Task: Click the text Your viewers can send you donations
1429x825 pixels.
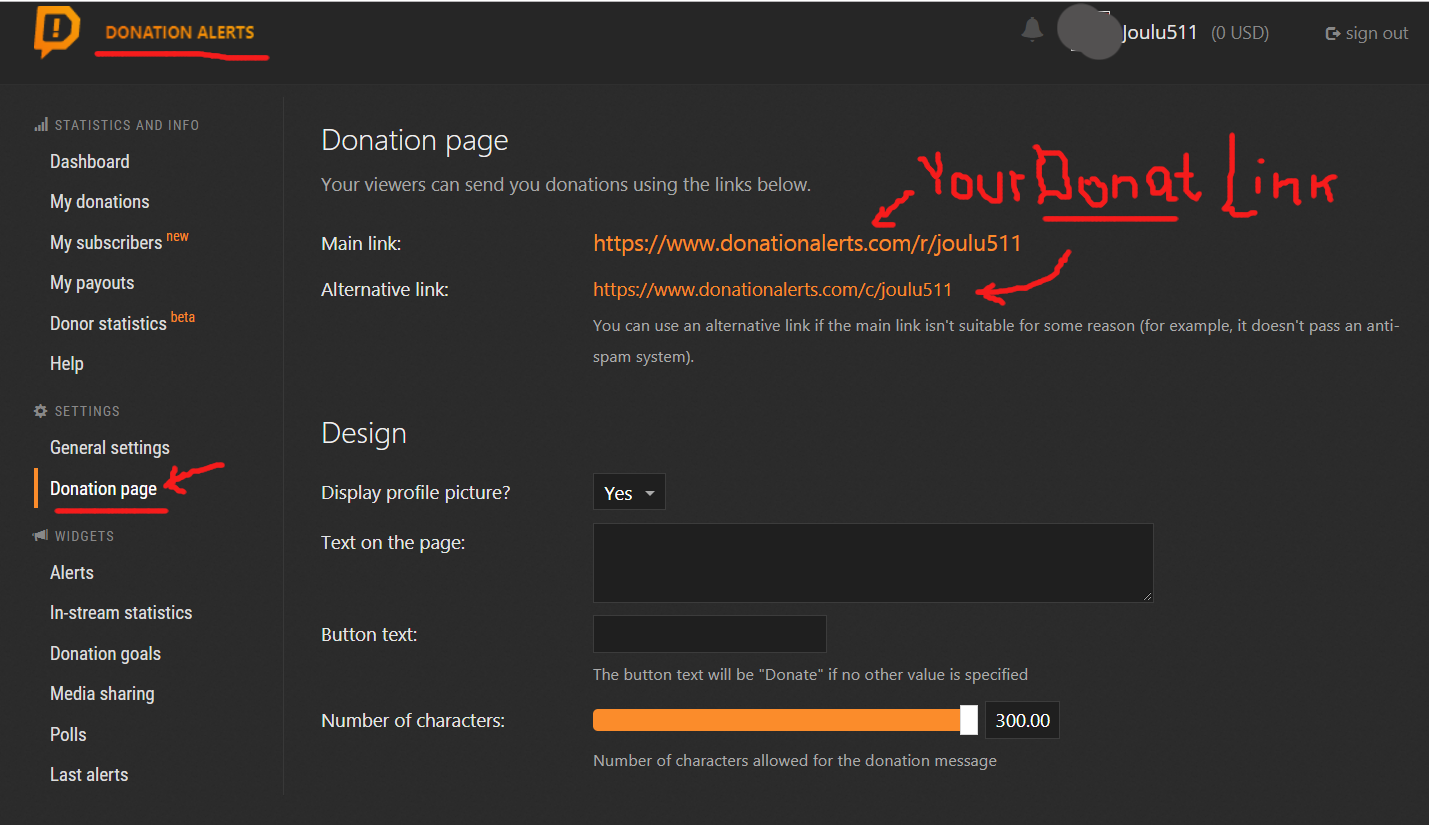Action: [566, 184]
